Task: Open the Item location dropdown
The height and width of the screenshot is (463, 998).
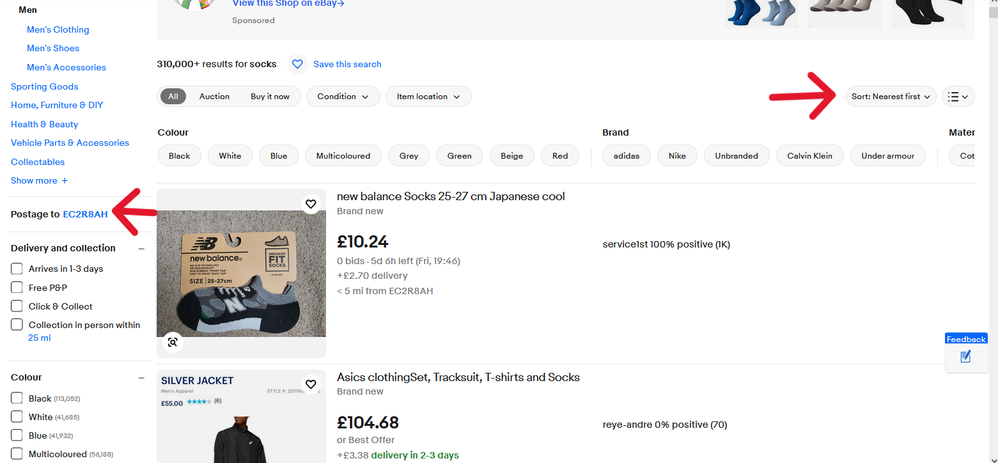Action: coord(428,97)
